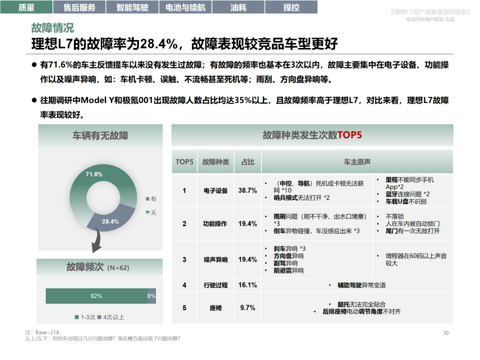This screenshot has width=480, height=360.
Task: Click the 后排座椅电动调节角度不对齐 text
Action: [361, 312]
